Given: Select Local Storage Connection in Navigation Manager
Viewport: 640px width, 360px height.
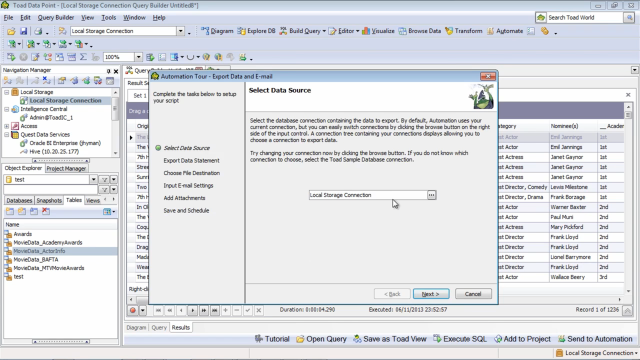Looking at the screenshot, I should click(x=65, y=100).
